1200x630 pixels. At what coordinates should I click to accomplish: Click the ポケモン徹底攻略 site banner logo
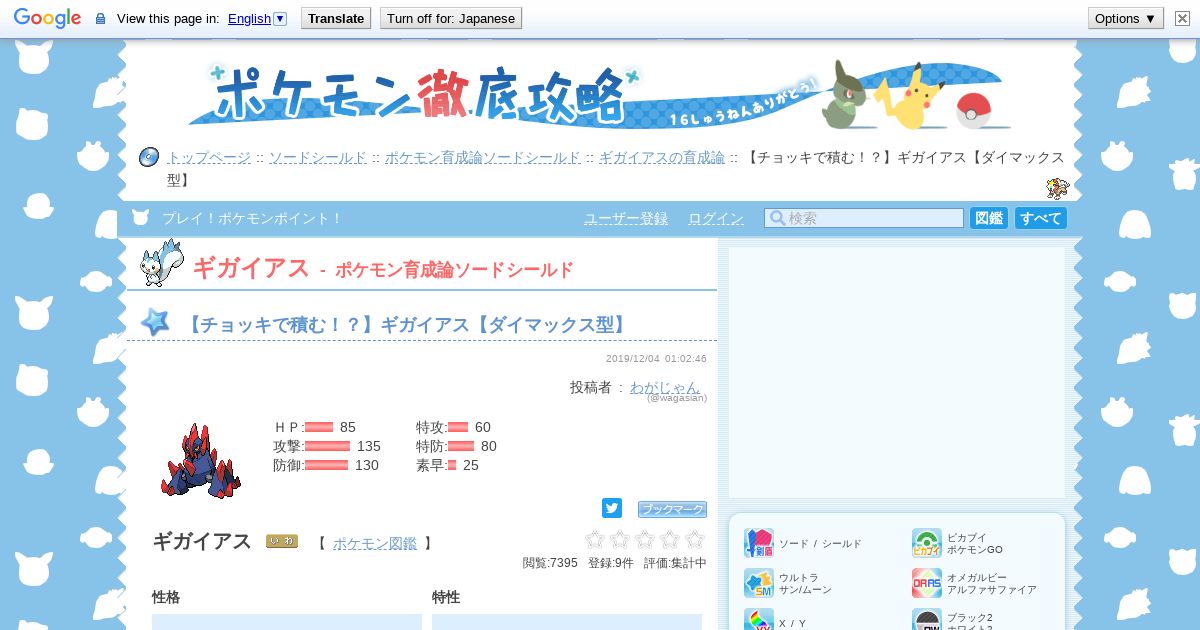pos(600,97)
